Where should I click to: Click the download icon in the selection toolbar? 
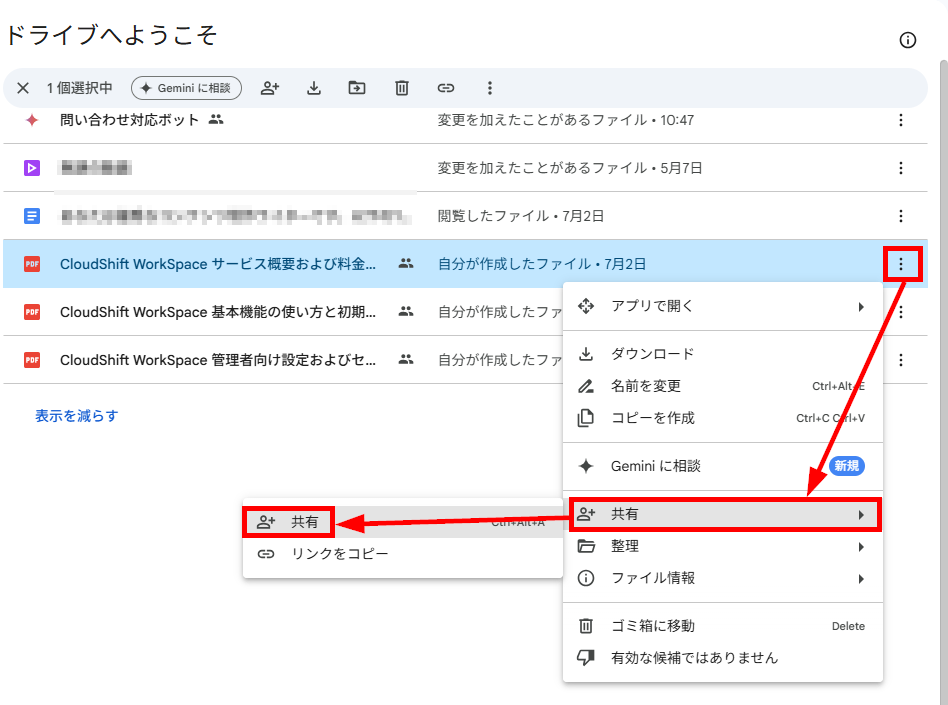(313, 88)
